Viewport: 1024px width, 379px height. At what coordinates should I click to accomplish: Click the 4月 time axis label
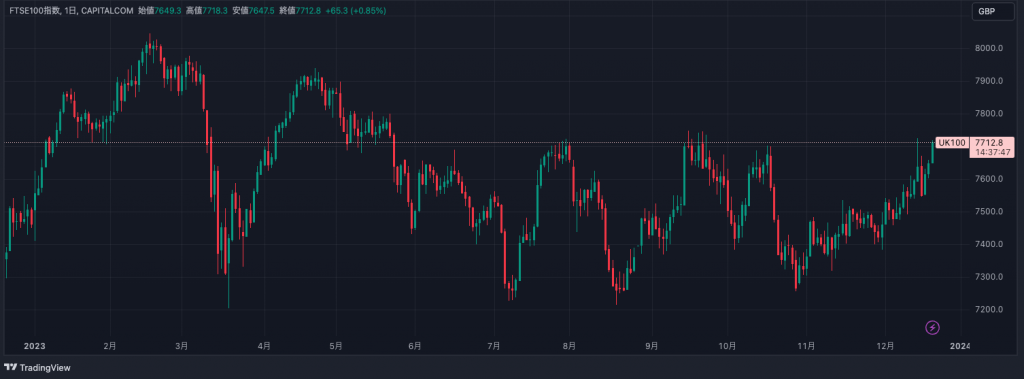(264, 346)
